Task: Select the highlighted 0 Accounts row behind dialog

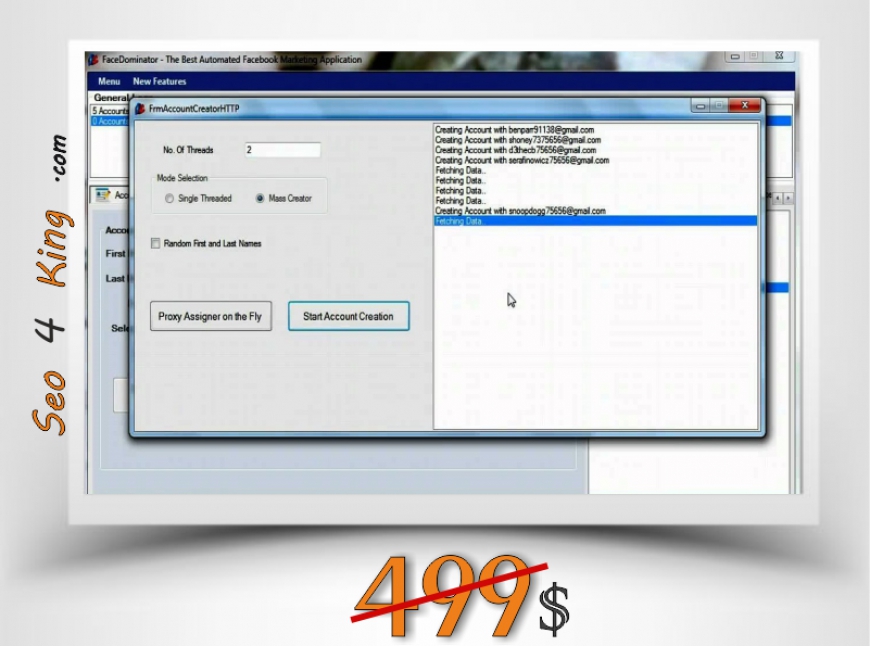Action: click(x=110, y=121)
